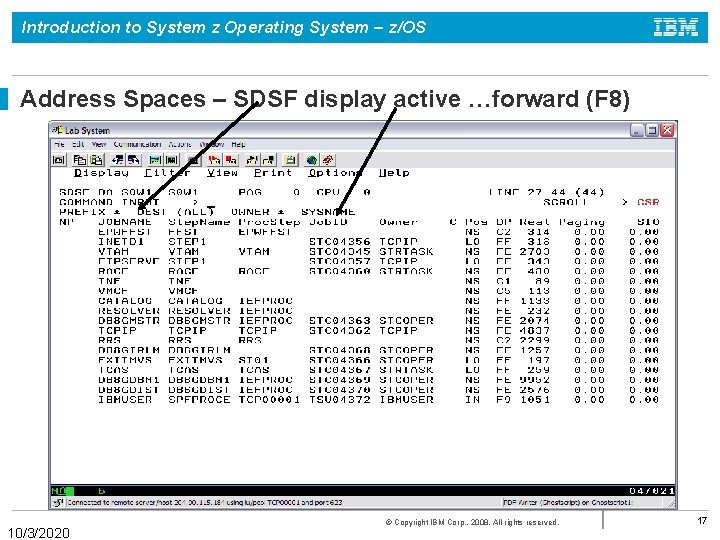Click job ID STC04370
The height and width of the screenshot is (540, 720).
pos(339,390)
